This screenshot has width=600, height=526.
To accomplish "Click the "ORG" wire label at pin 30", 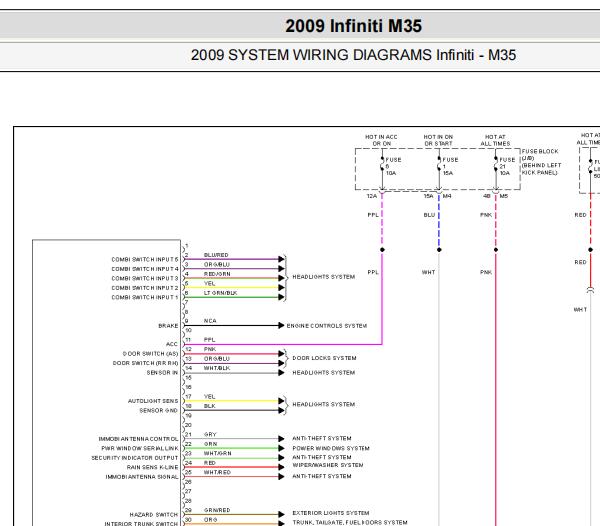I will pyautogui.click(x=210, y=520).
